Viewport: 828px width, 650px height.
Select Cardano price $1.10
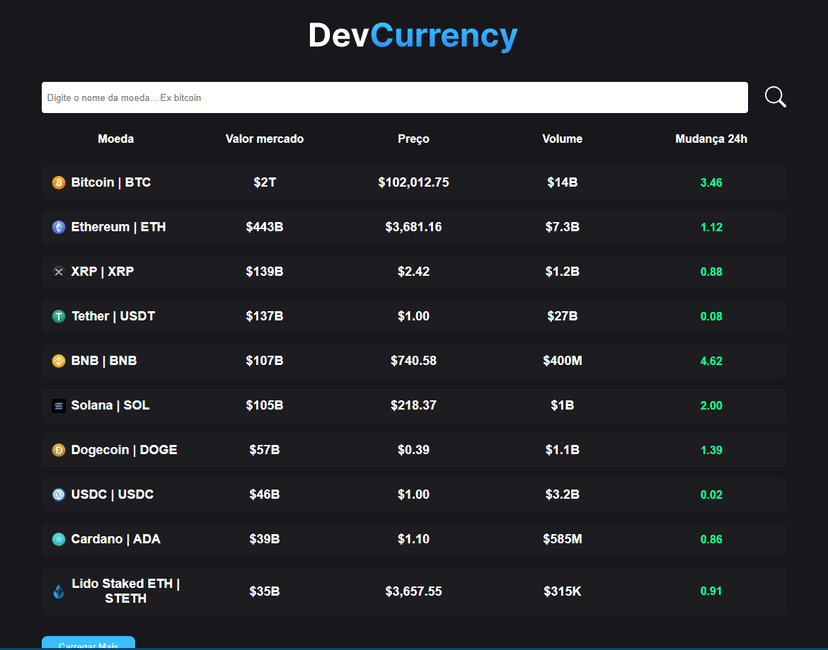click(x=413, y=539)
